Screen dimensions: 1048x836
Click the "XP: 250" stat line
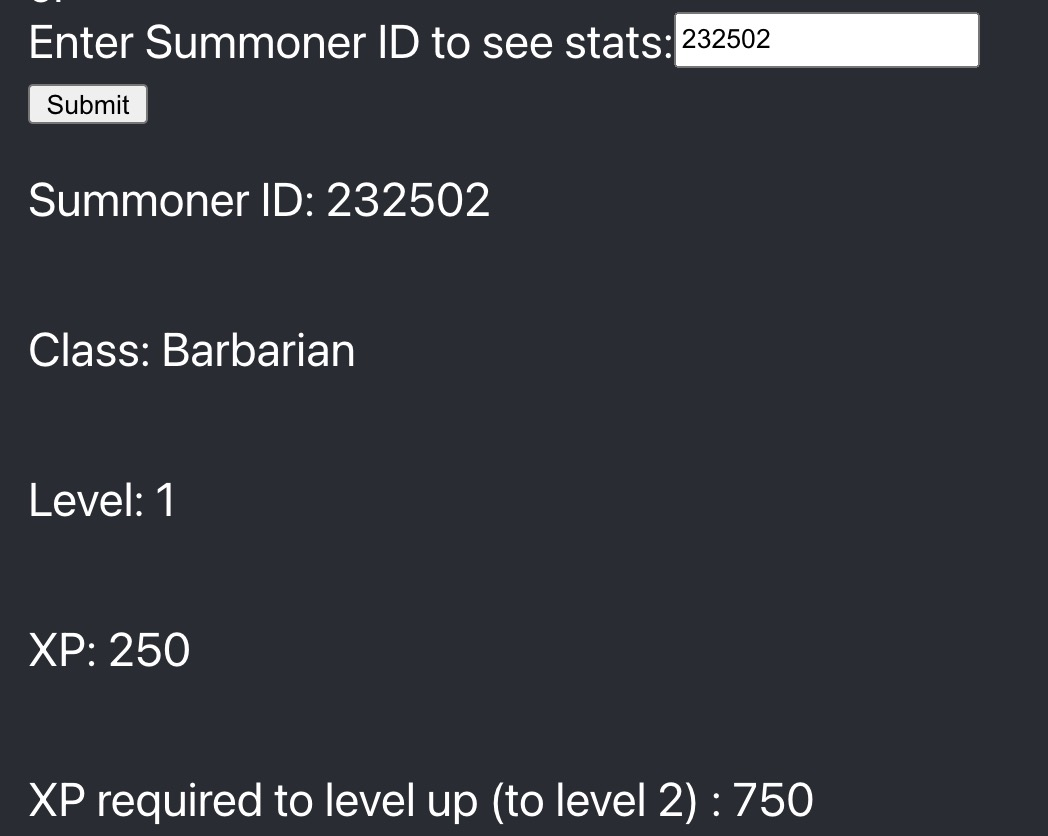pyautogui.click(x=110, y=650)
